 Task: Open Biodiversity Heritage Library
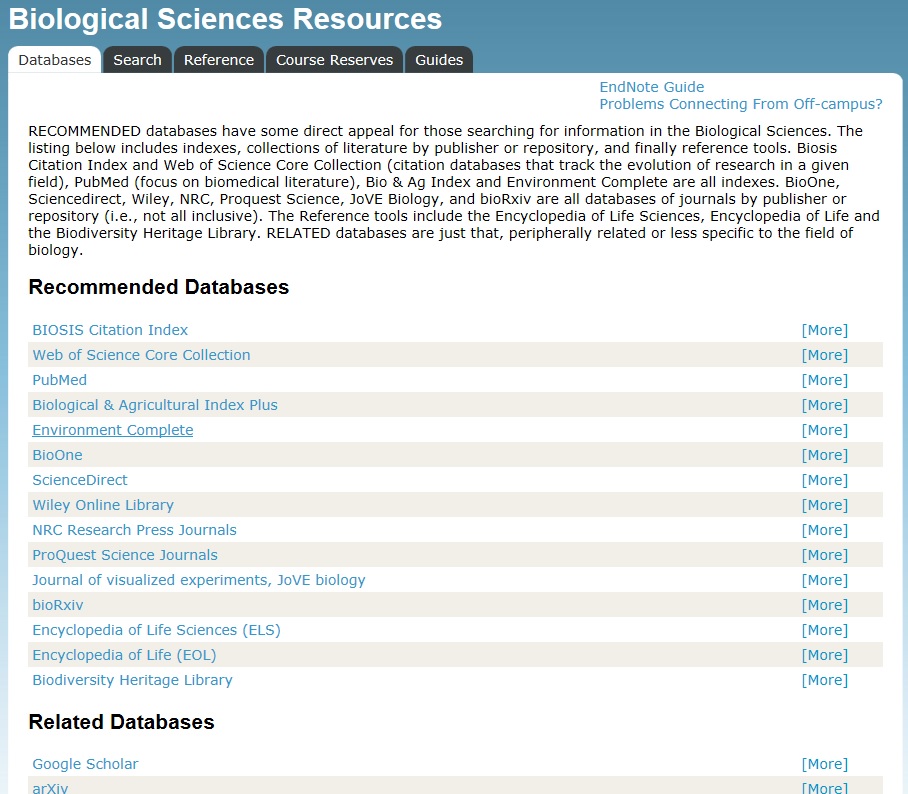pyautogui.click(x=133, y=680)
